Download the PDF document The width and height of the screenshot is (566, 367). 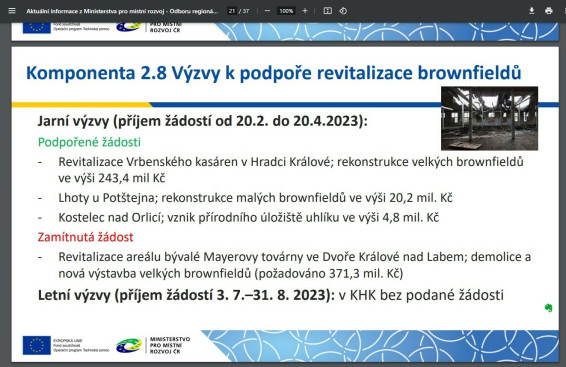click(531, 11)
